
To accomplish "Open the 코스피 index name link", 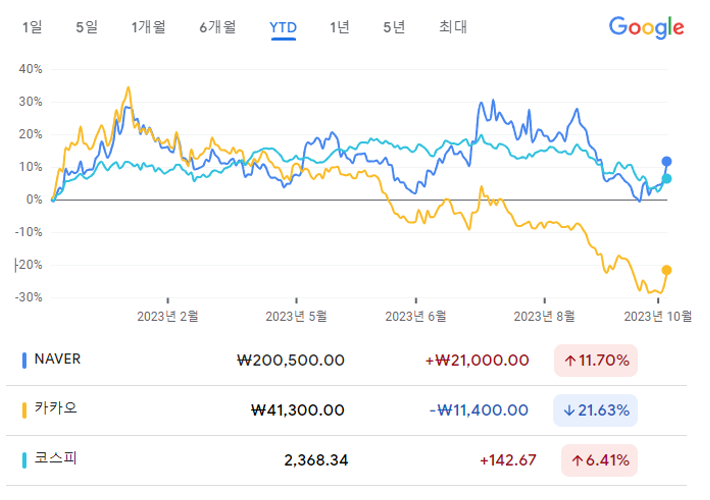I will (55, 459).
